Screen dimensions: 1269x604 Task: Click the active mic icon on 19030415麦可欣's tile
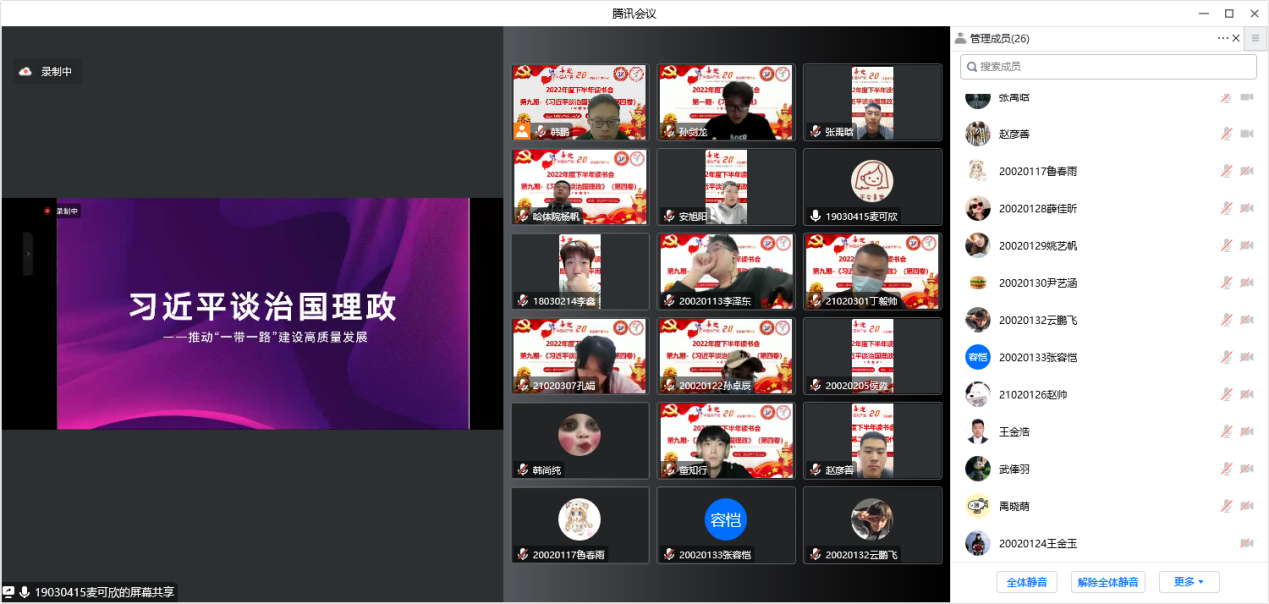(x=815, y=216)
